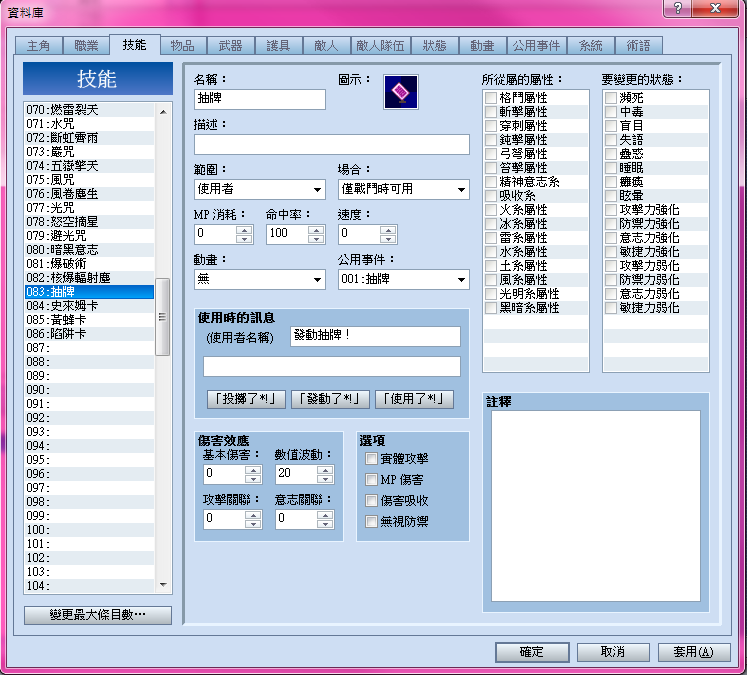747x675 pixels.
Task: Click the empty 描述 field
Action: click(x=332, y=144)
